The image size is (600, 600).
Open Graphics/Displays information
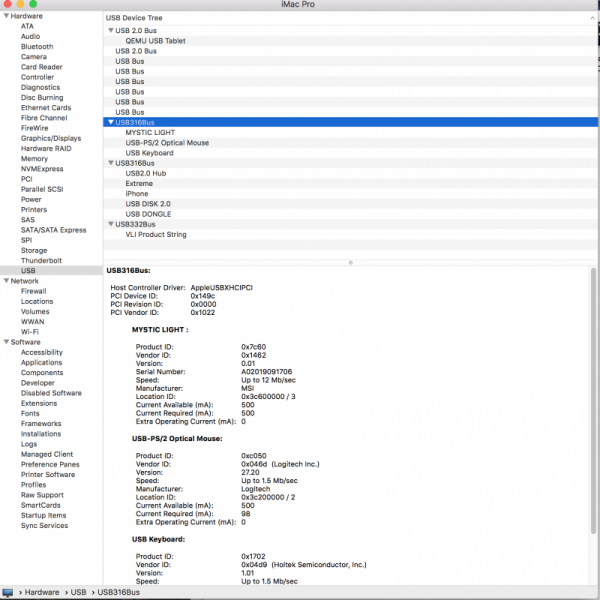pos(51,138)
